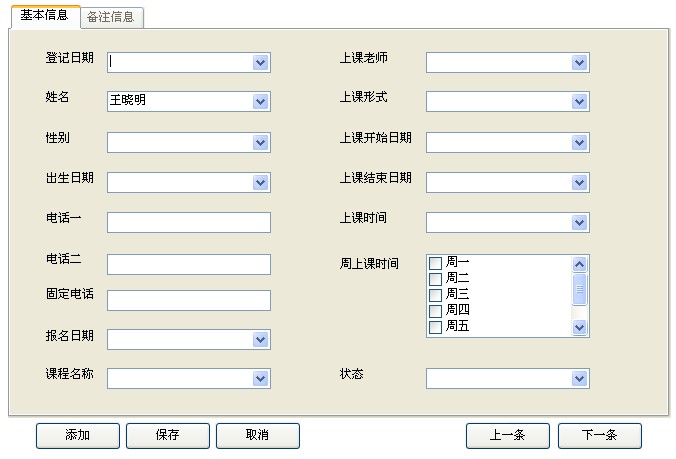This screenshot has height=459, width=676.
Task: Open the 登记日期 dropdown arrow
Action: tap(260, 63)
